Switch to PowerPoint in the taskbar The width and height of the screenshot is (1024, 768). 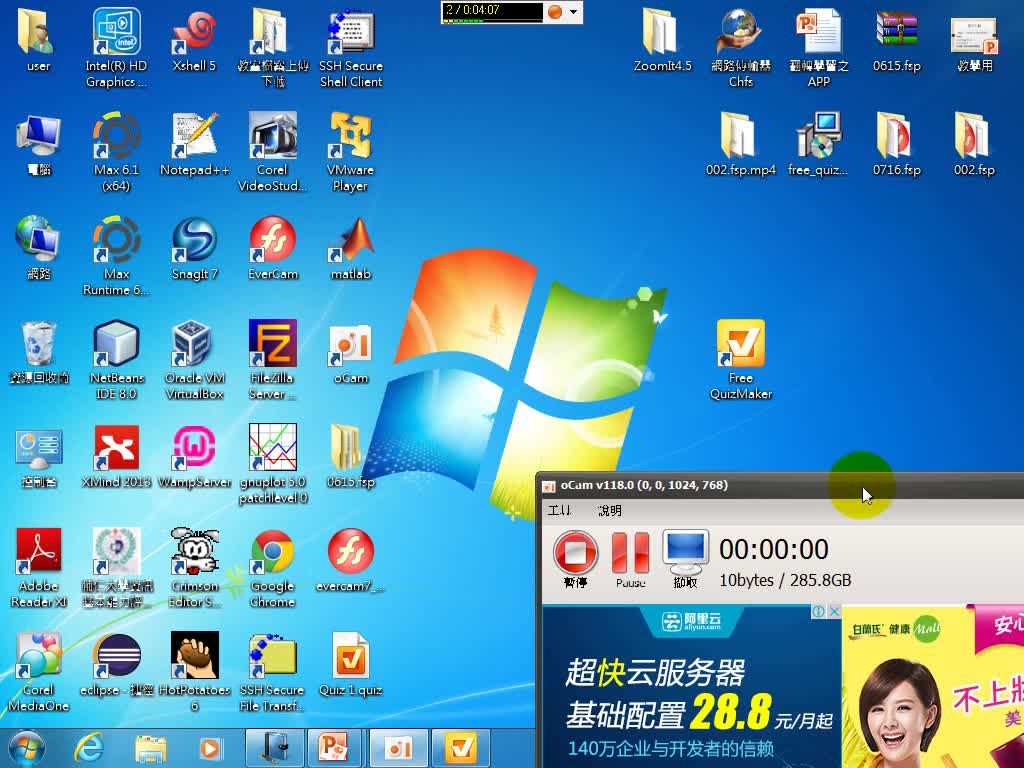[333, 748]
